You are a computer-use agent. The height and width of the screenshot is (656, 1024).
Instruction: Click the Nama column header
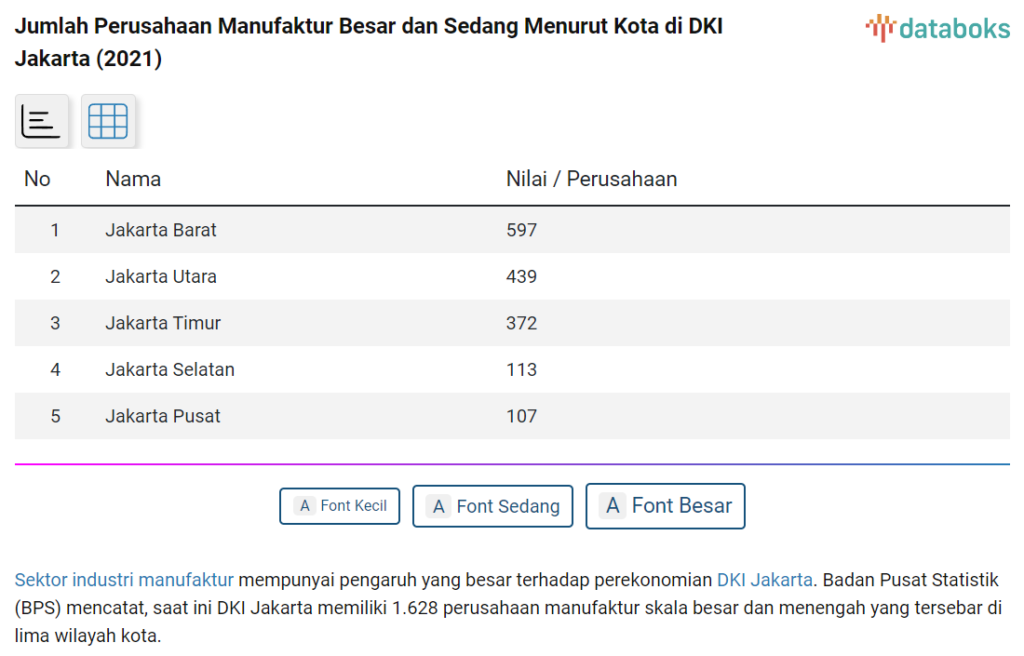coord(133,179)
